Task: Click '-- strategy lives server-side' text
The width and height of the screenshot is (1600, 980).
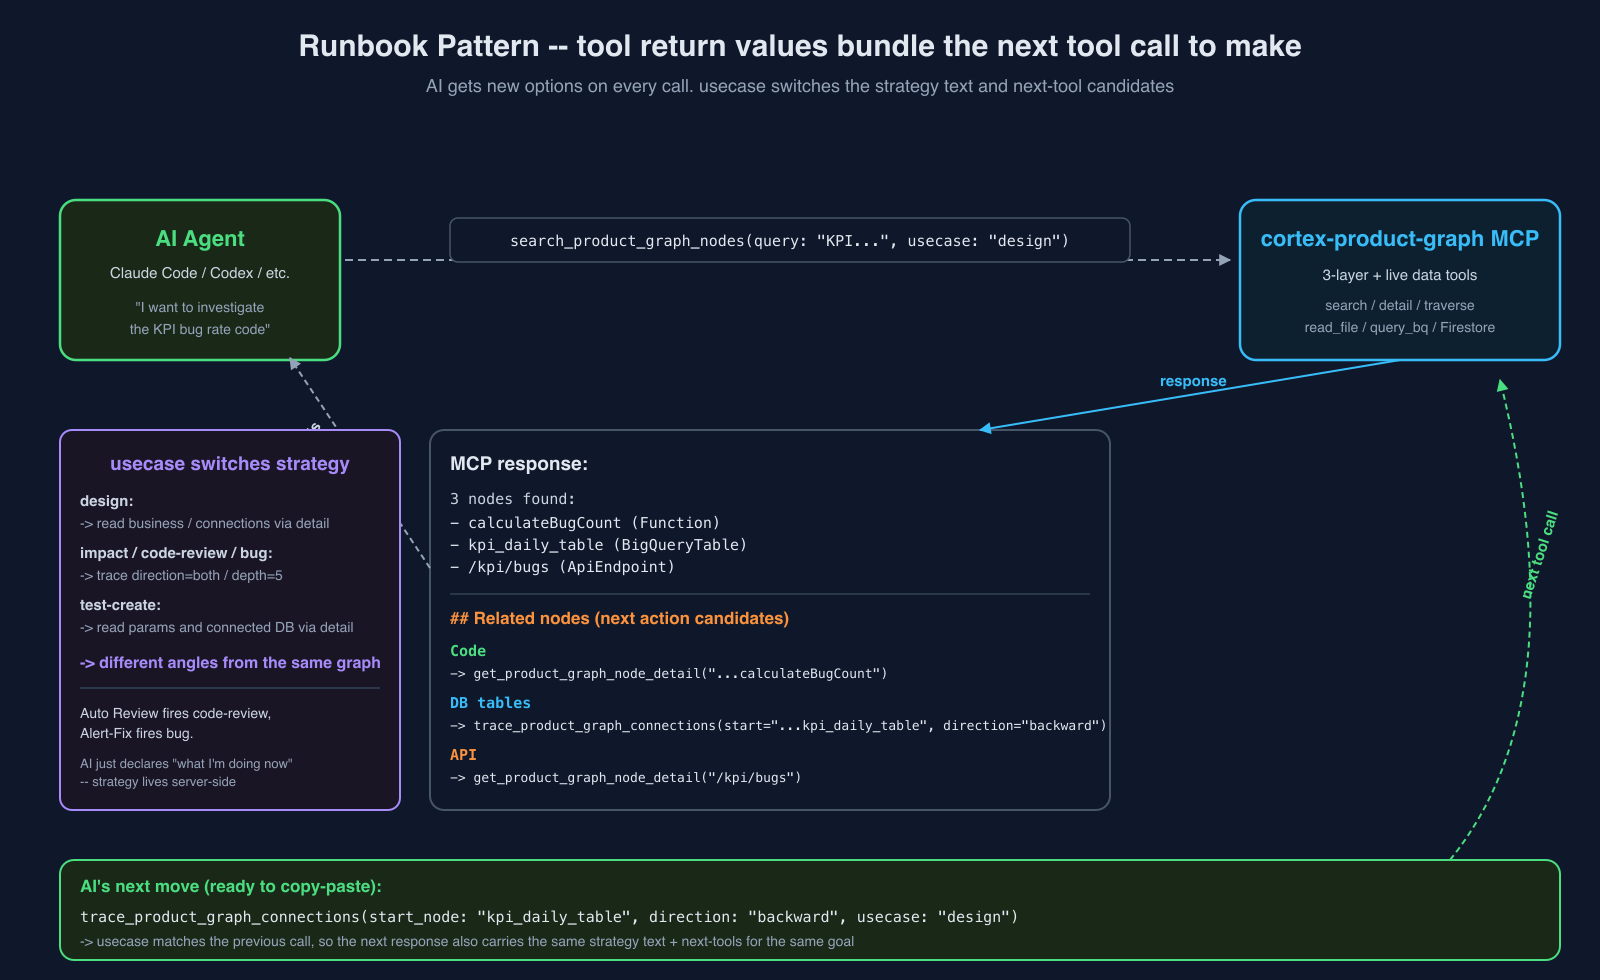Action: (x=158, y=781)
